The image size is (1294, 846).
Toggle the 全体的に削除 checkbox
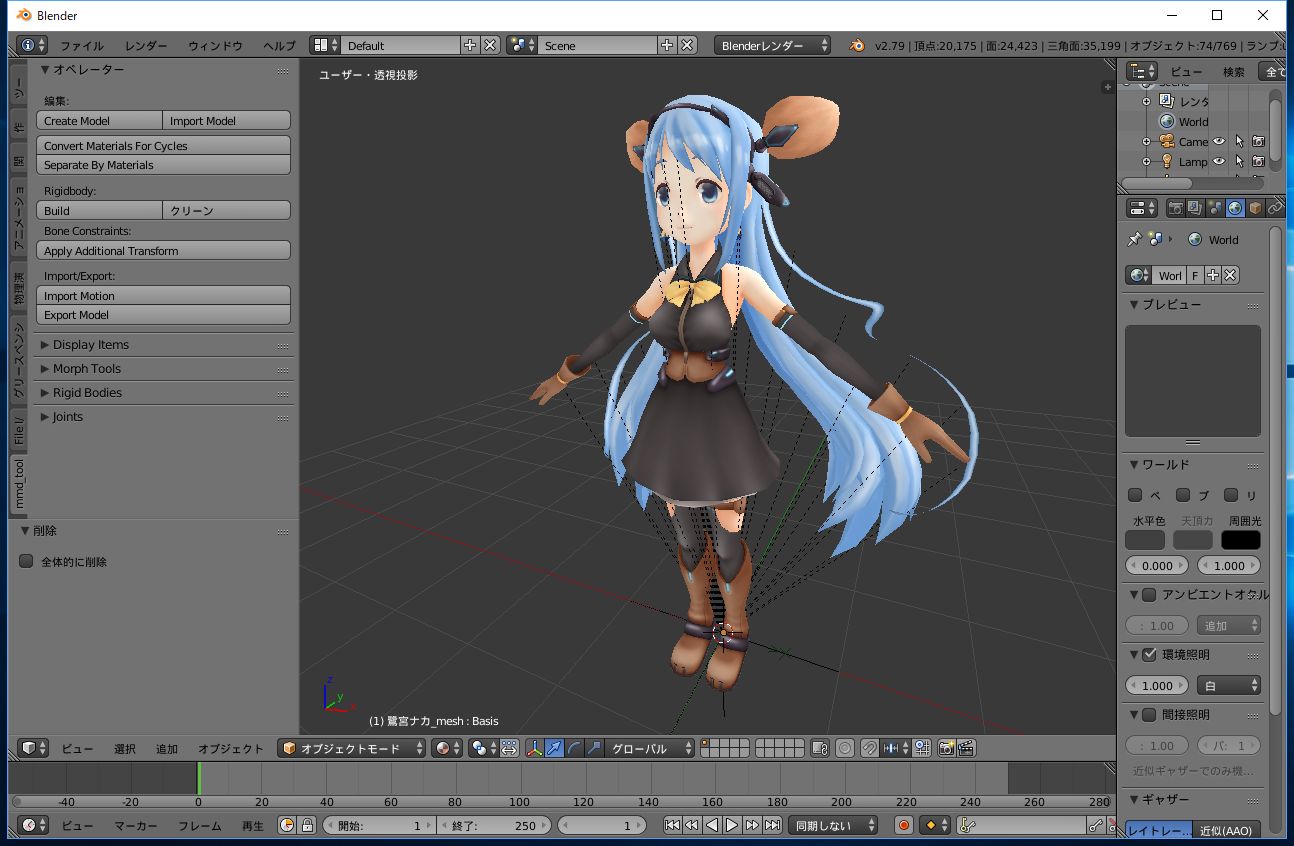(27, 561)
